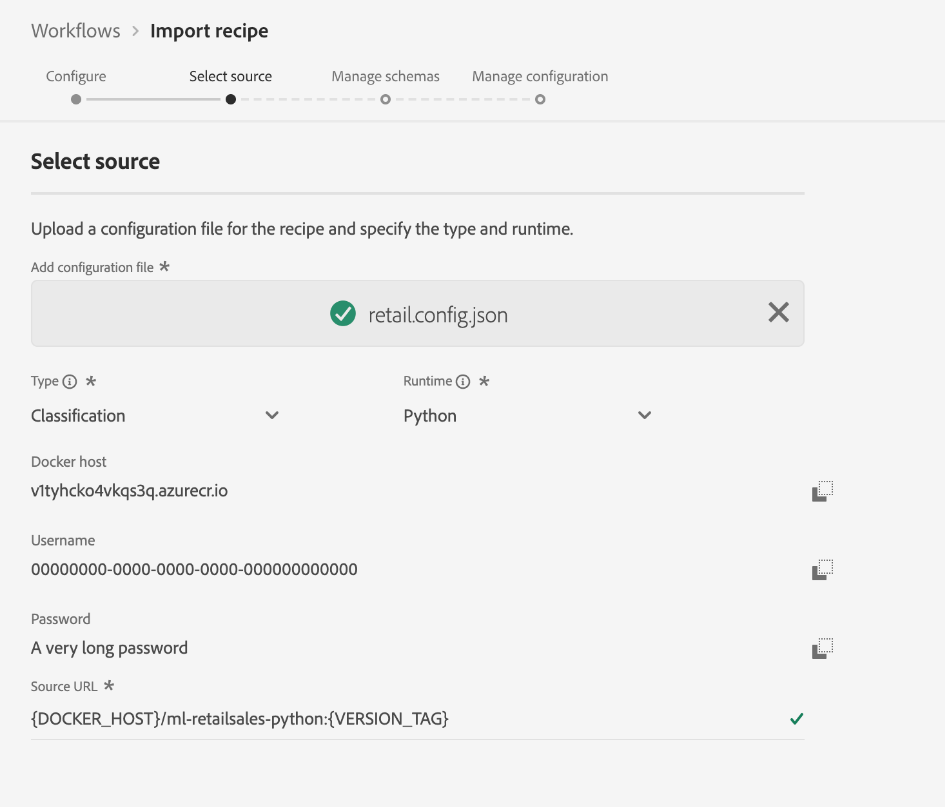Navigate to the Workflows breadcrumb

coord(76,31)
